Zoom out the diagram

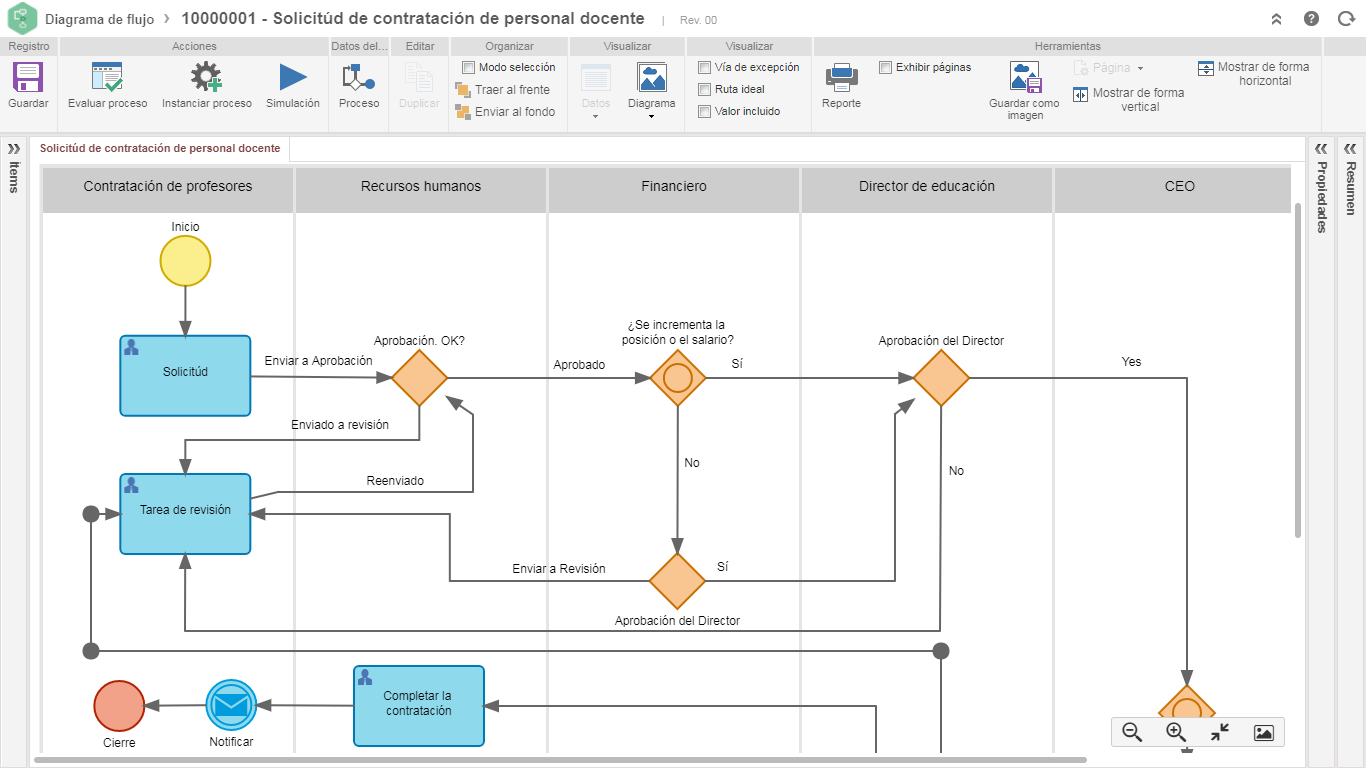pyautogui.click(x=1132, y=732)
